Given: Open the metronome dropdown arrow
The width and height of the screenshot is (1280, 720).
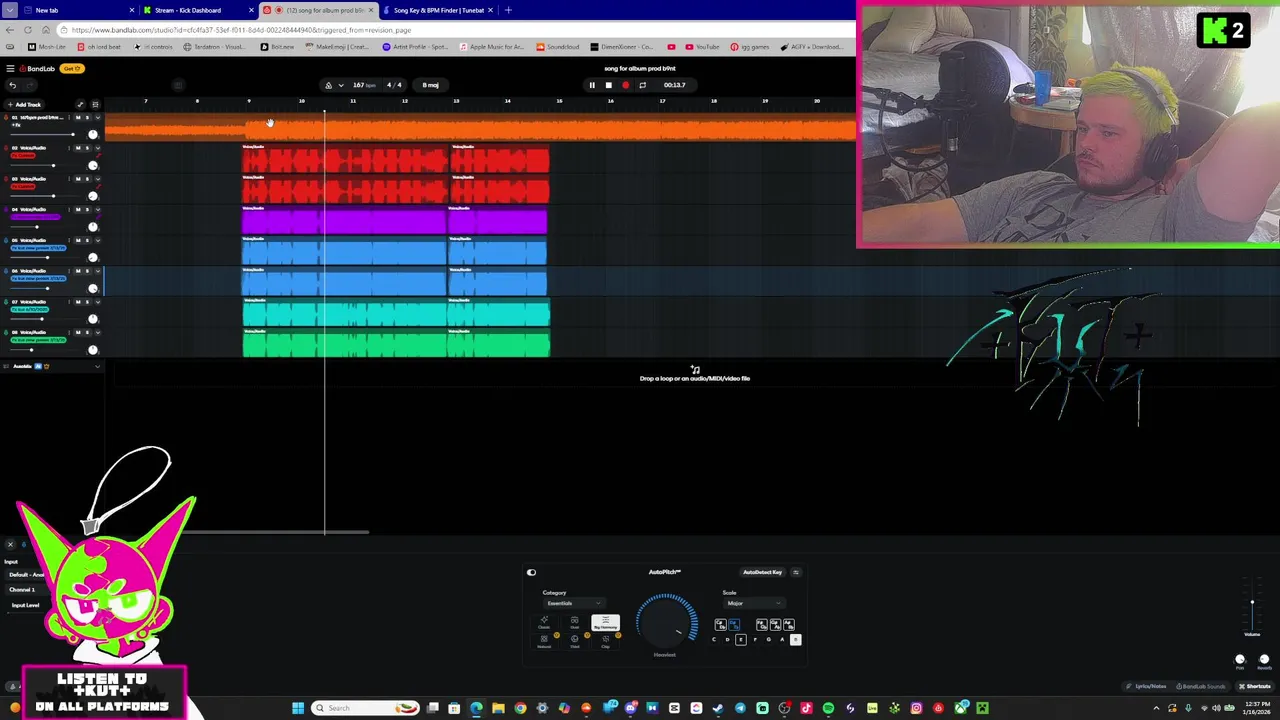Looking at the screenshot, I should pyautogui.click(x=341, y=85).
